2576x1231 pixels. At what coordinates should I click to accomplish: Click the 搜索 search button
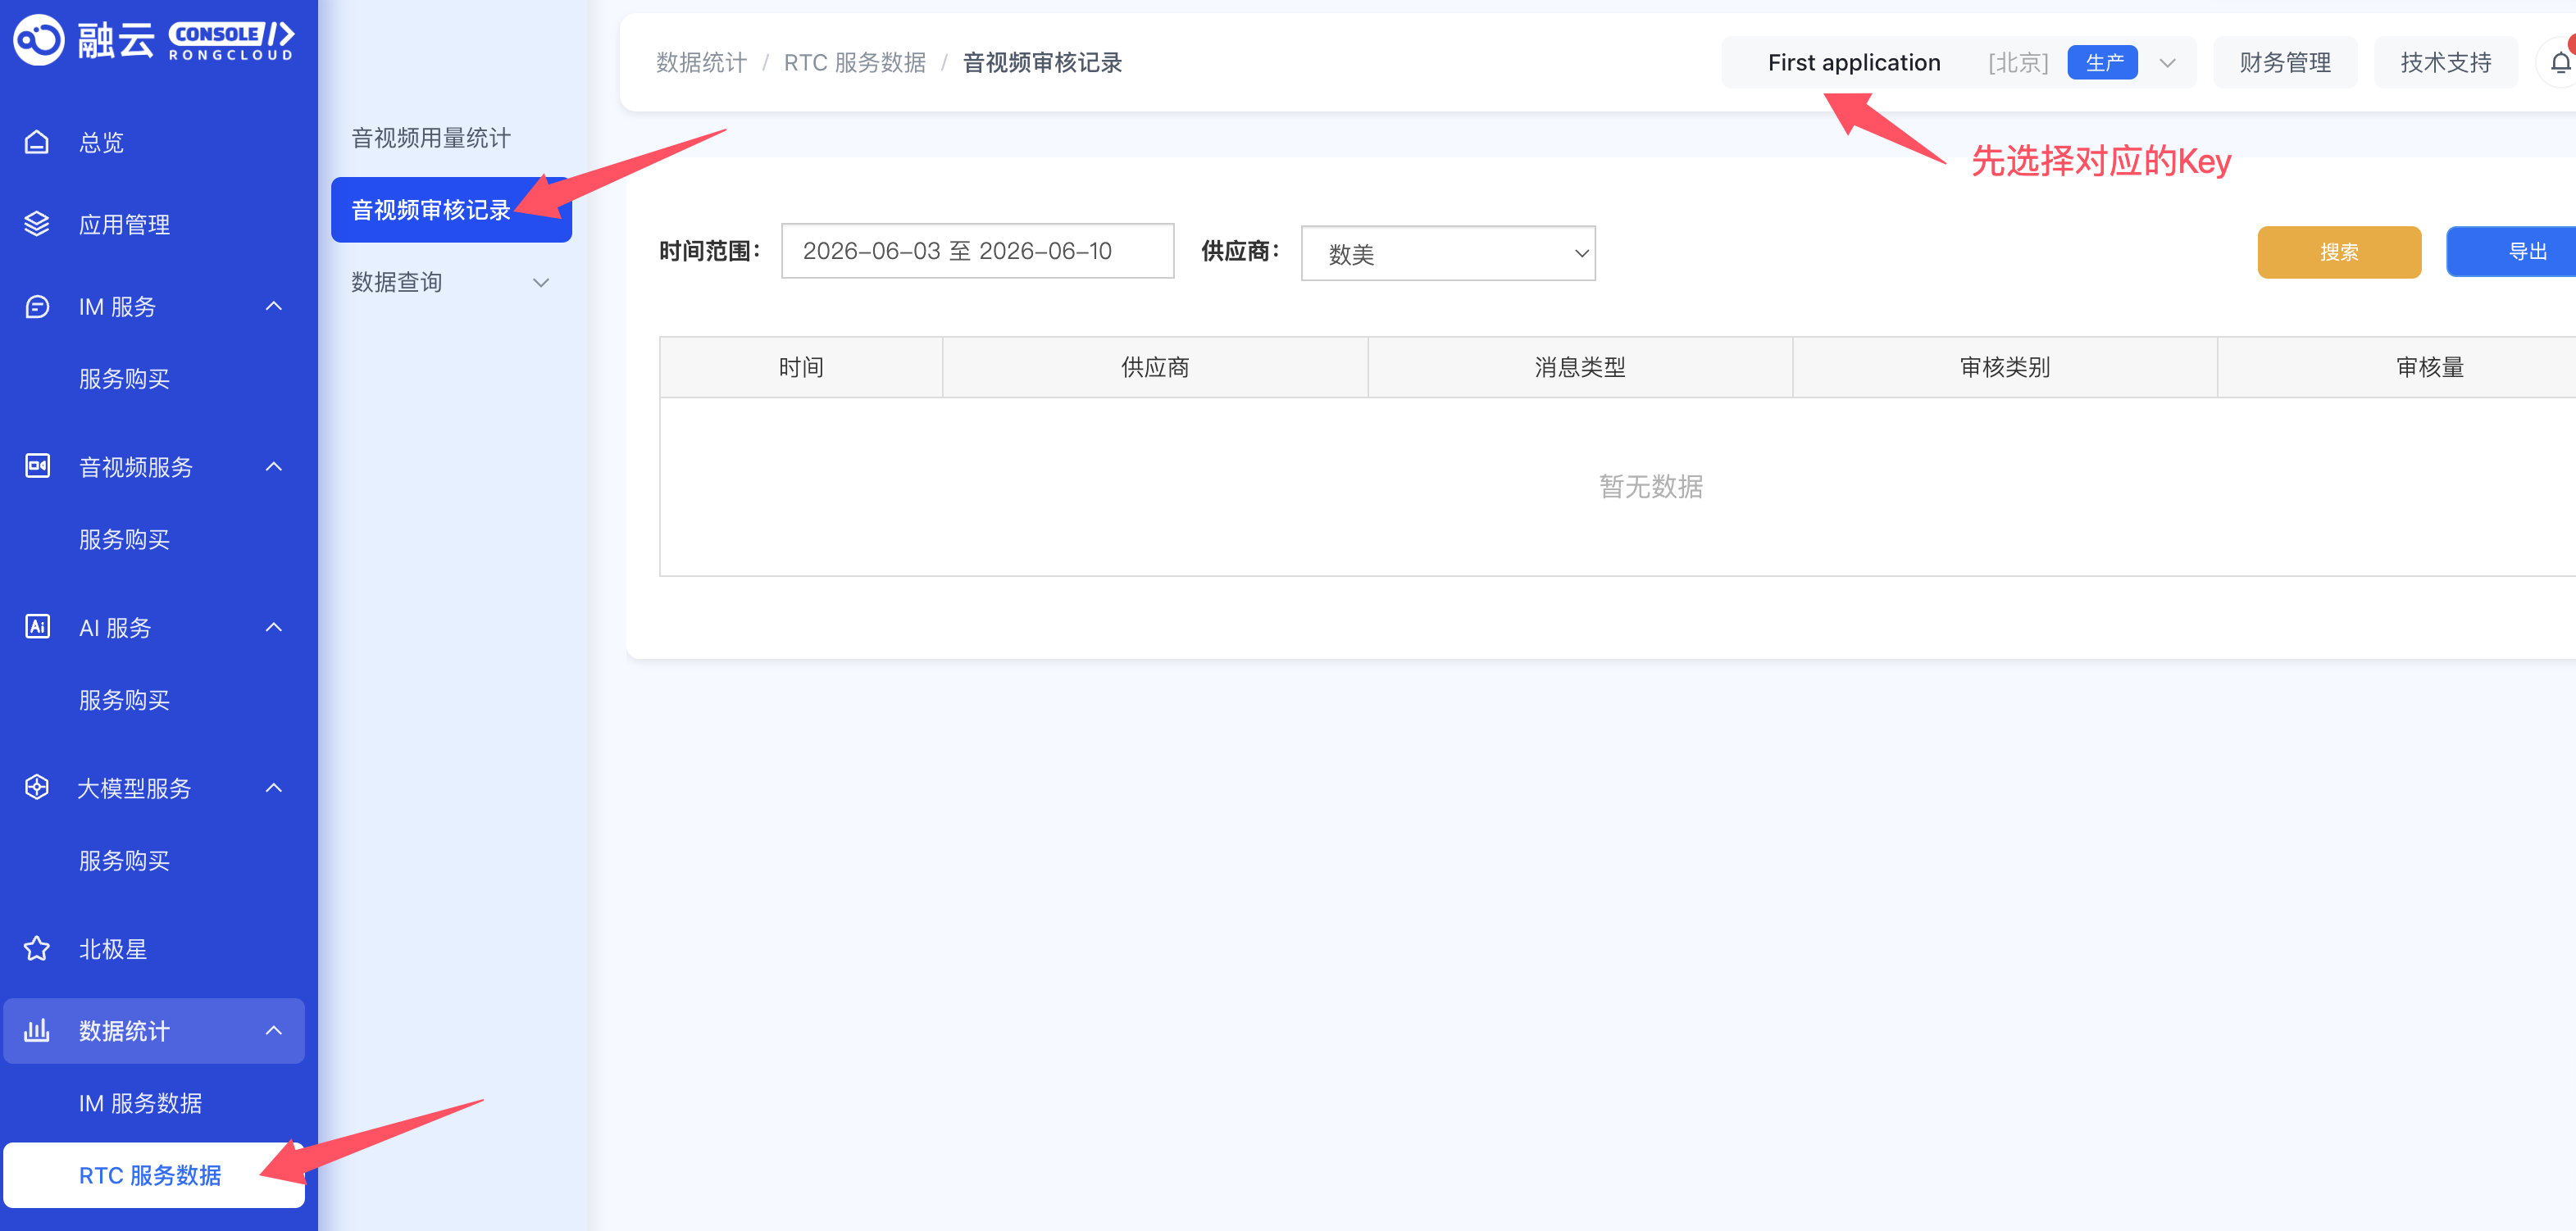[2339, 252]
